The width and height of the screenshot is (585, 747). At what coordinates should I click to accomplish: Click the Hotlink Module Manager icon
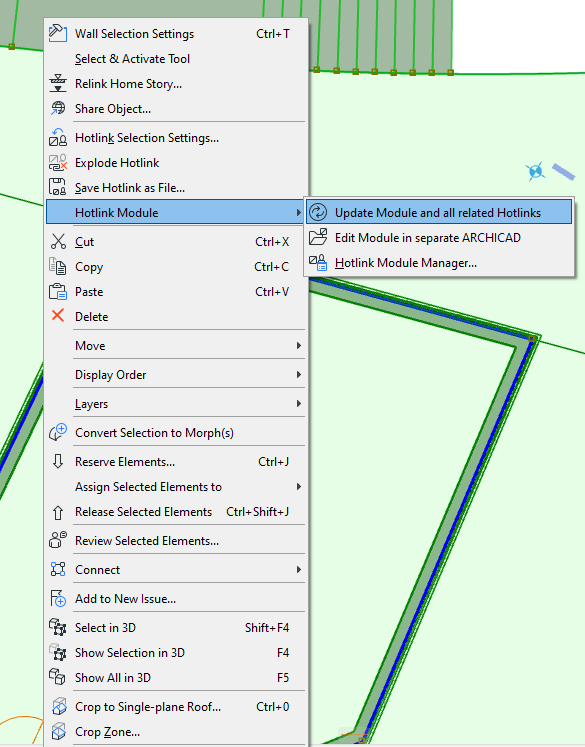(318, 262)
